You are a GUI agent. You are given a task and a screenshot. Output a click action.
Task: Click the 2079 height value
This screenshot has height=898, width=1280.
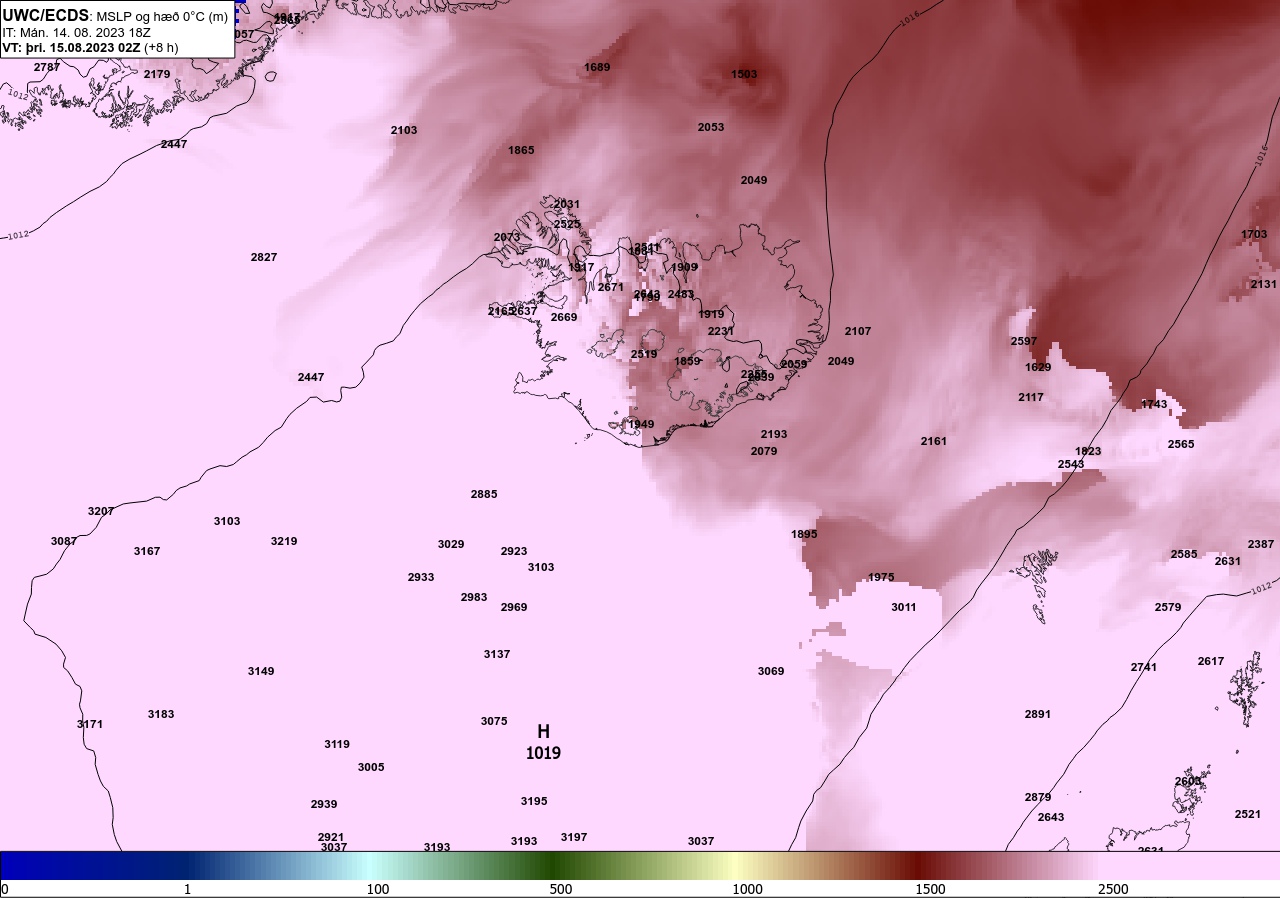click(x=764, y=451)
